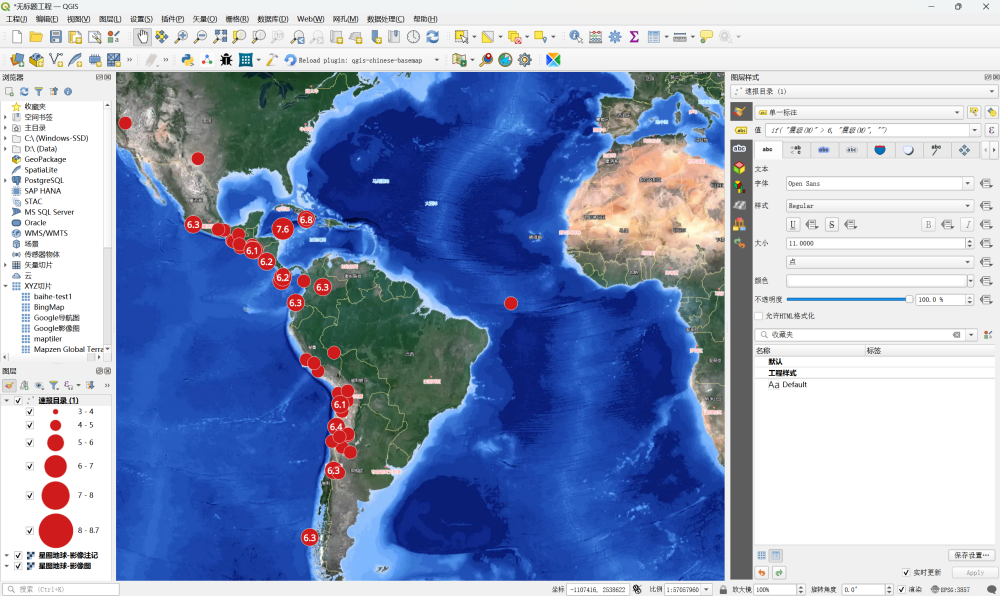Open the Temporal Controller clock icon

(x=413, y=37)
